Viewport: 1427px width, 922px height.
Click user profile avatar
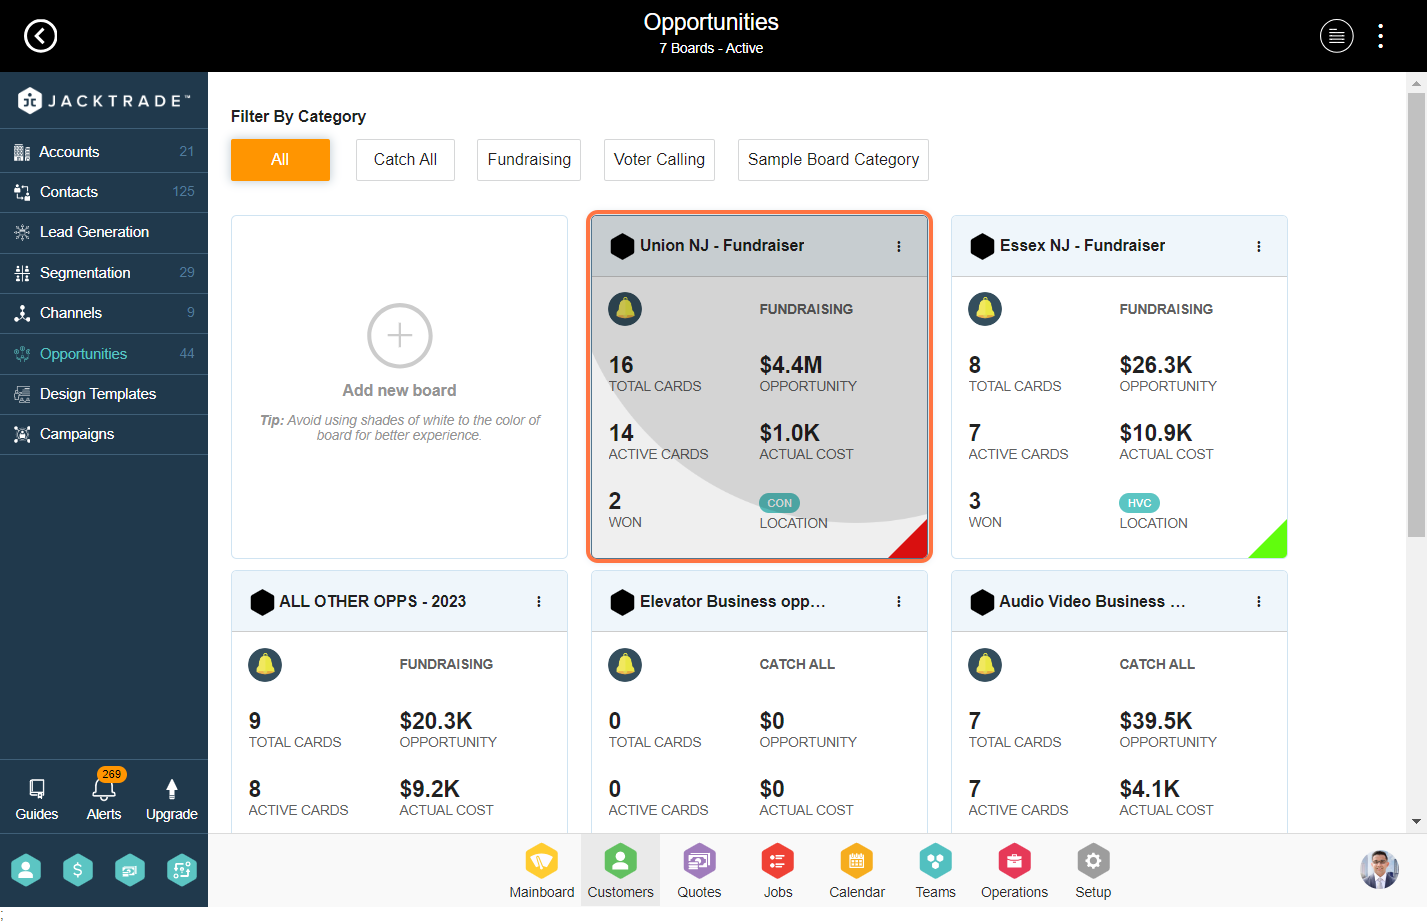click(1379, 870)
